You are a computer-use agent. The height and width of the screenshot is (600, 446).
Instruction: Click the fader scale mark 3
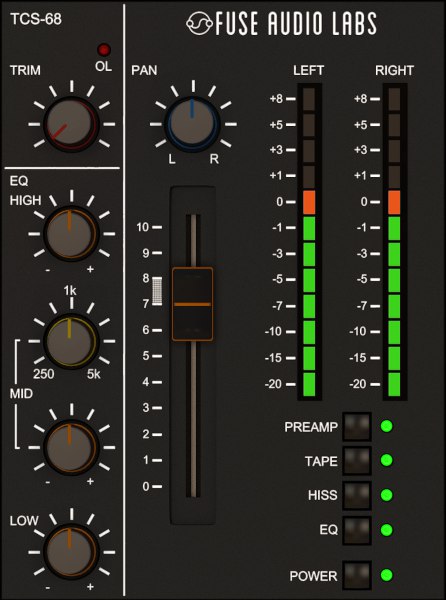[x=152, y=408]
